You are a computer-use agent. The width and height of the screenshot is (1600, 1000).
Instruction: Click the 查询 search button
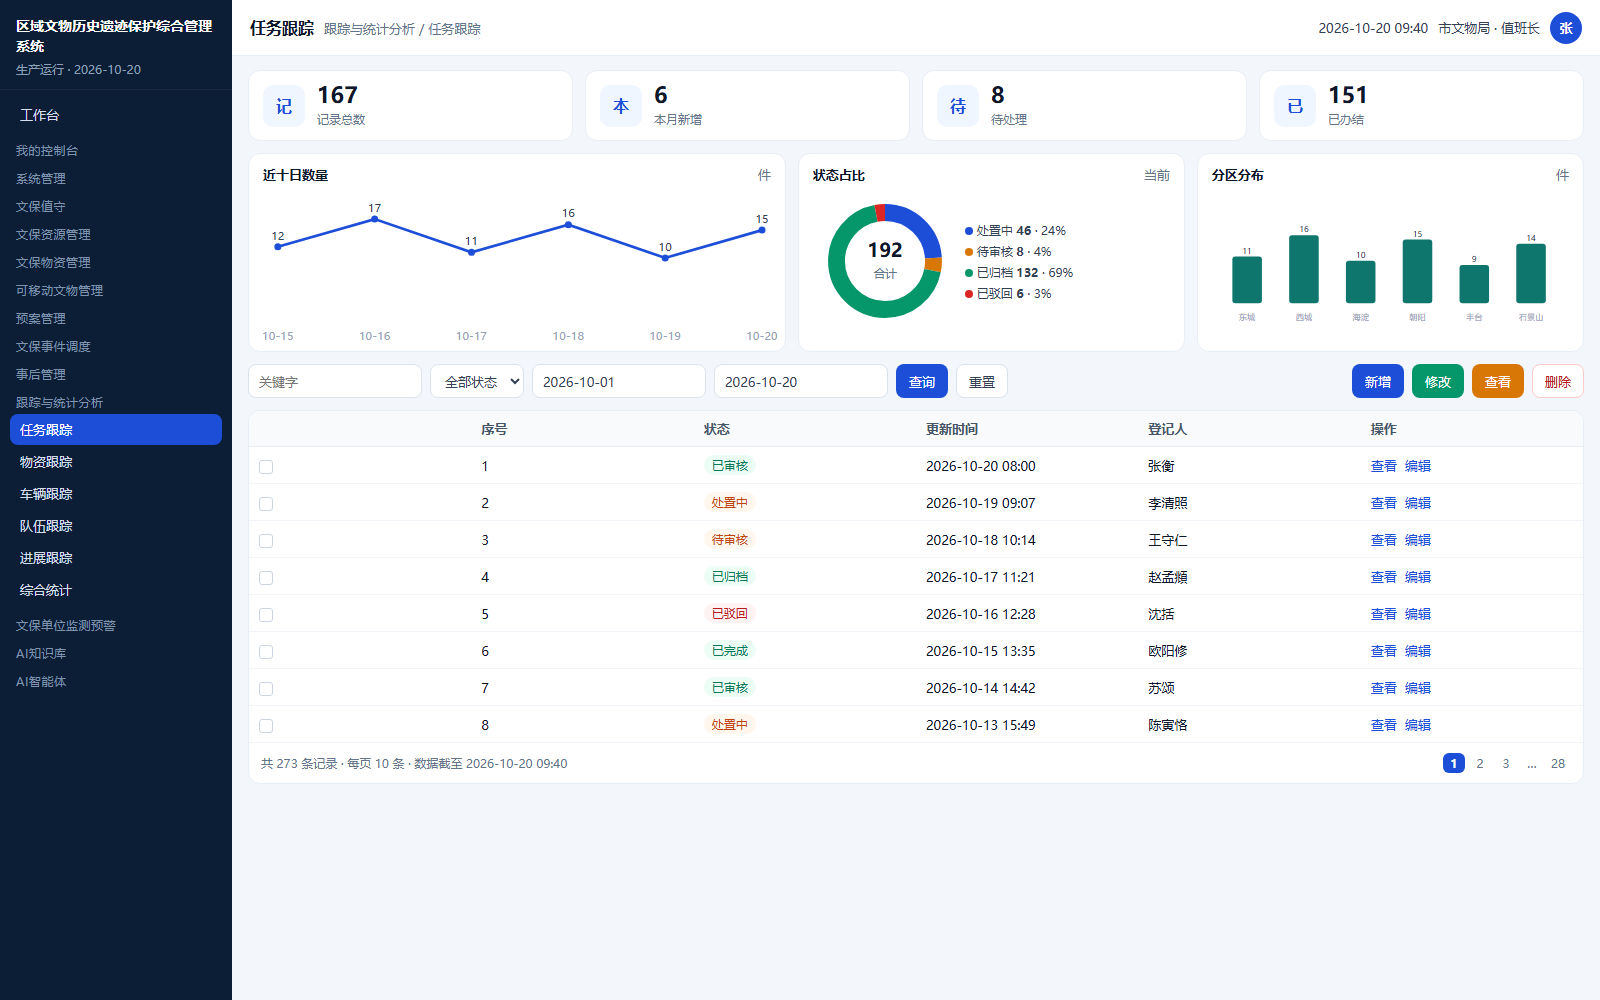click(x=922, y=382)
